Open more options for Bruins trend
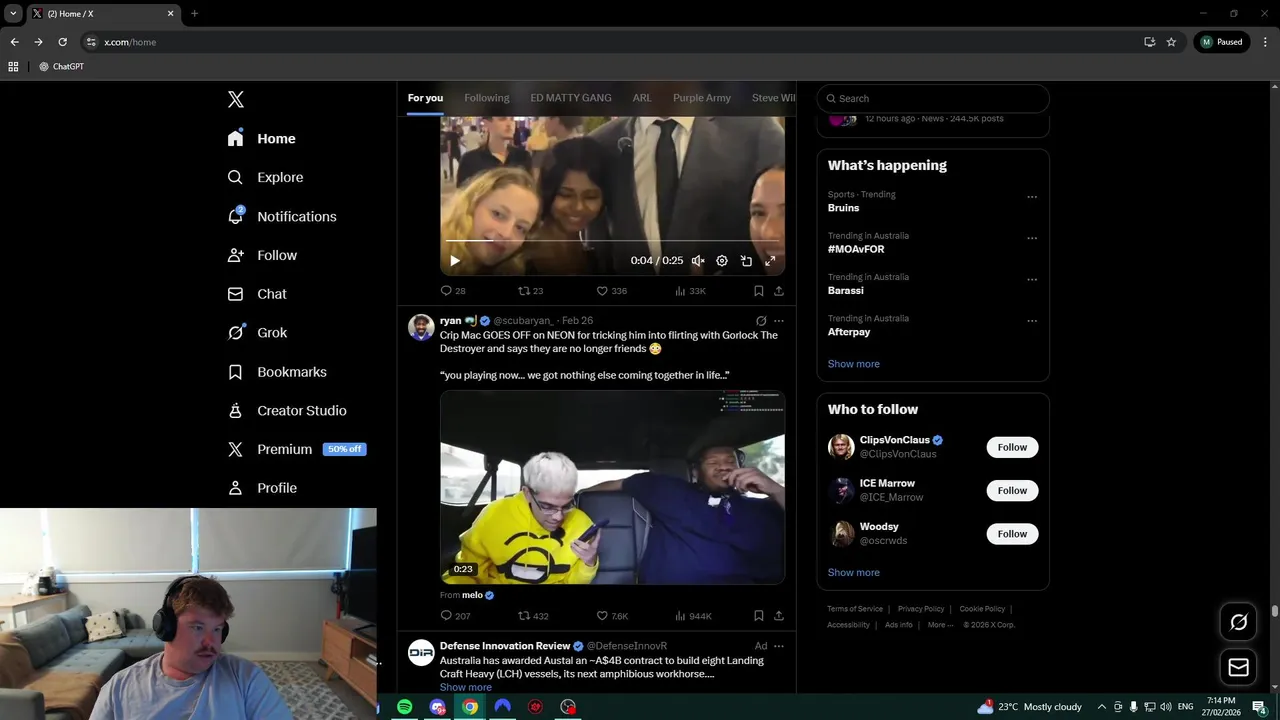1280x720 pixels. point(1032,197)
